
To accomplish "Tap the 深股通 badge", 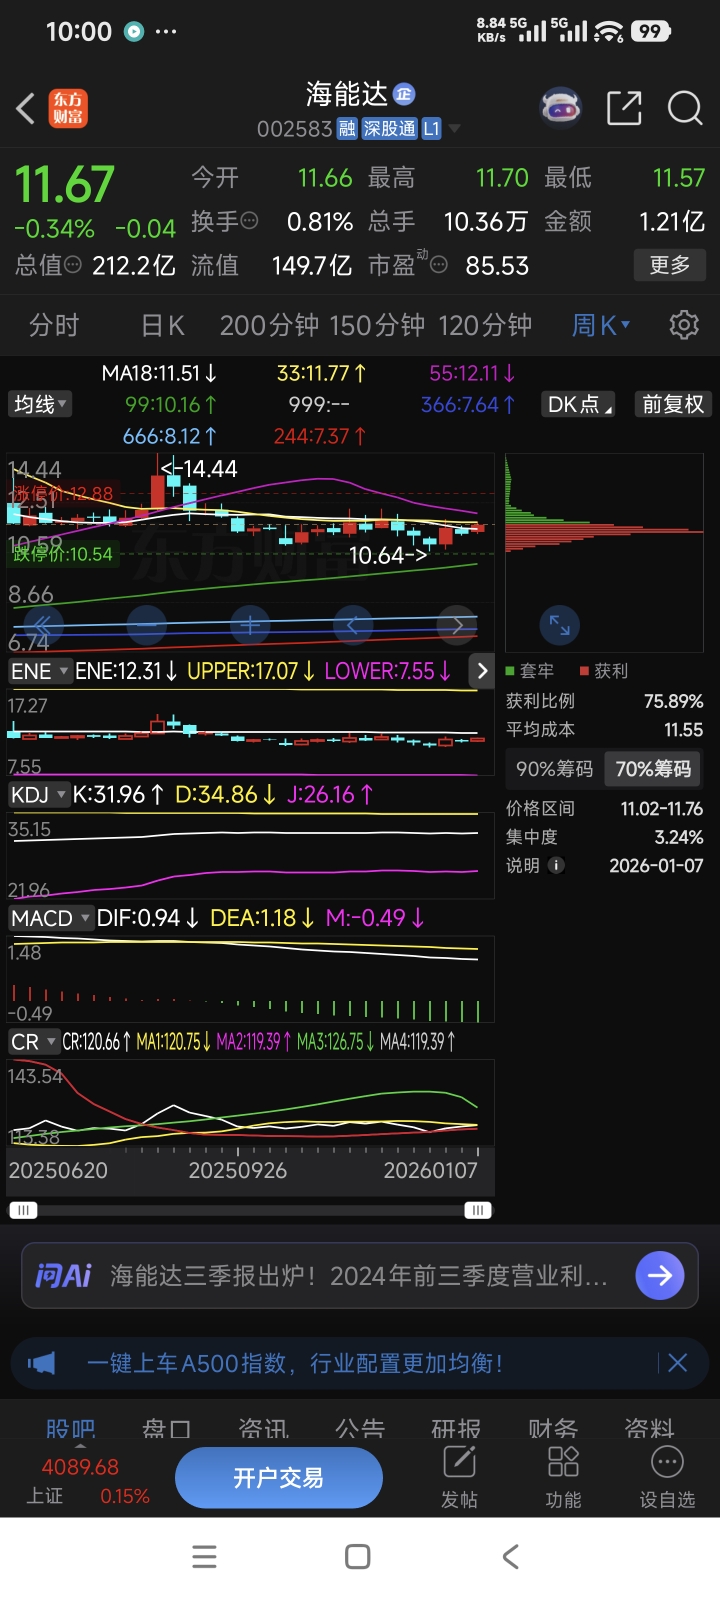I will pos(389,129).
